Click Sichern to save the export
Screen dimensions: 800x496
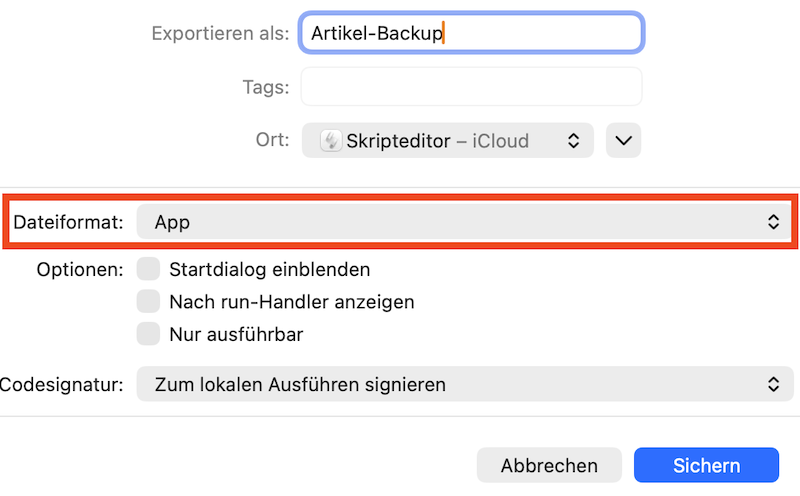tap(706, 466)
